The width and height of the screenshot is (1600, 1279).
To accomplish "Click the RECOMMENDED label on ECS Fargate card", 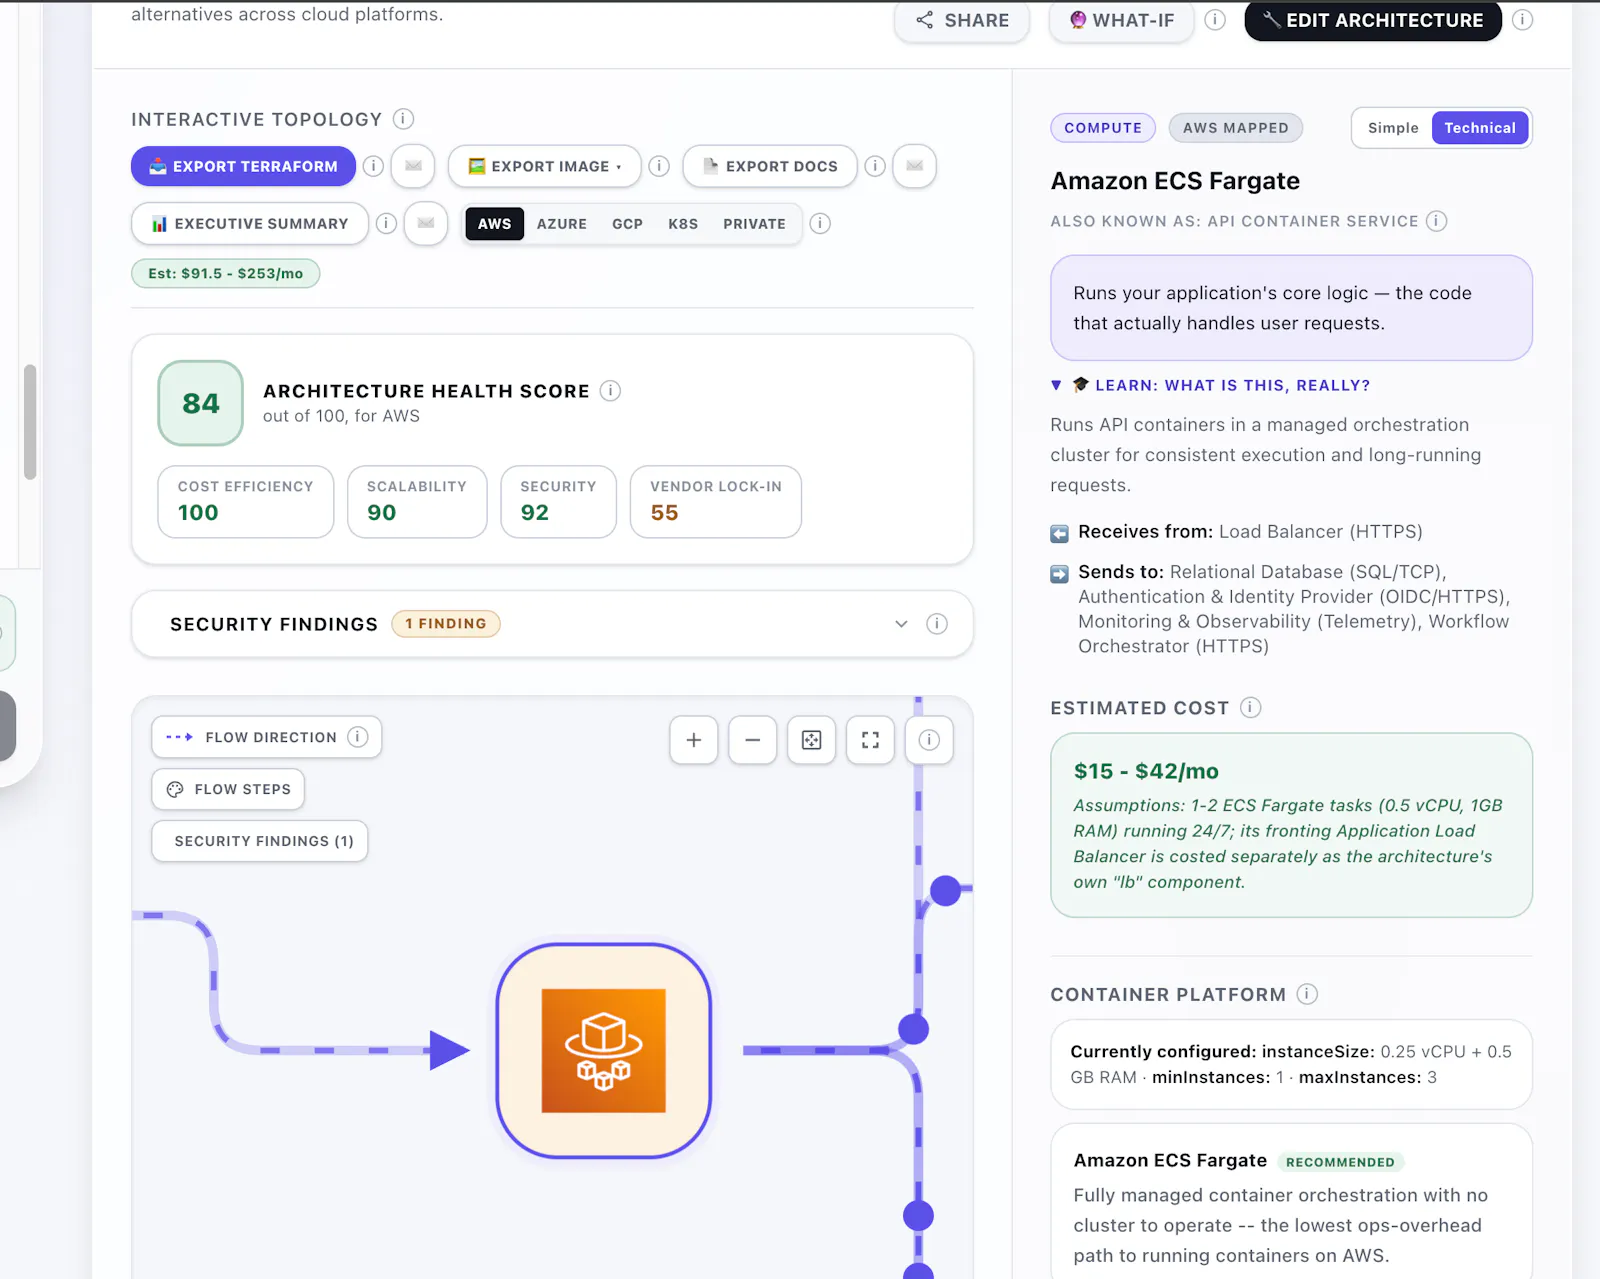I will tap(1340, 1162).
